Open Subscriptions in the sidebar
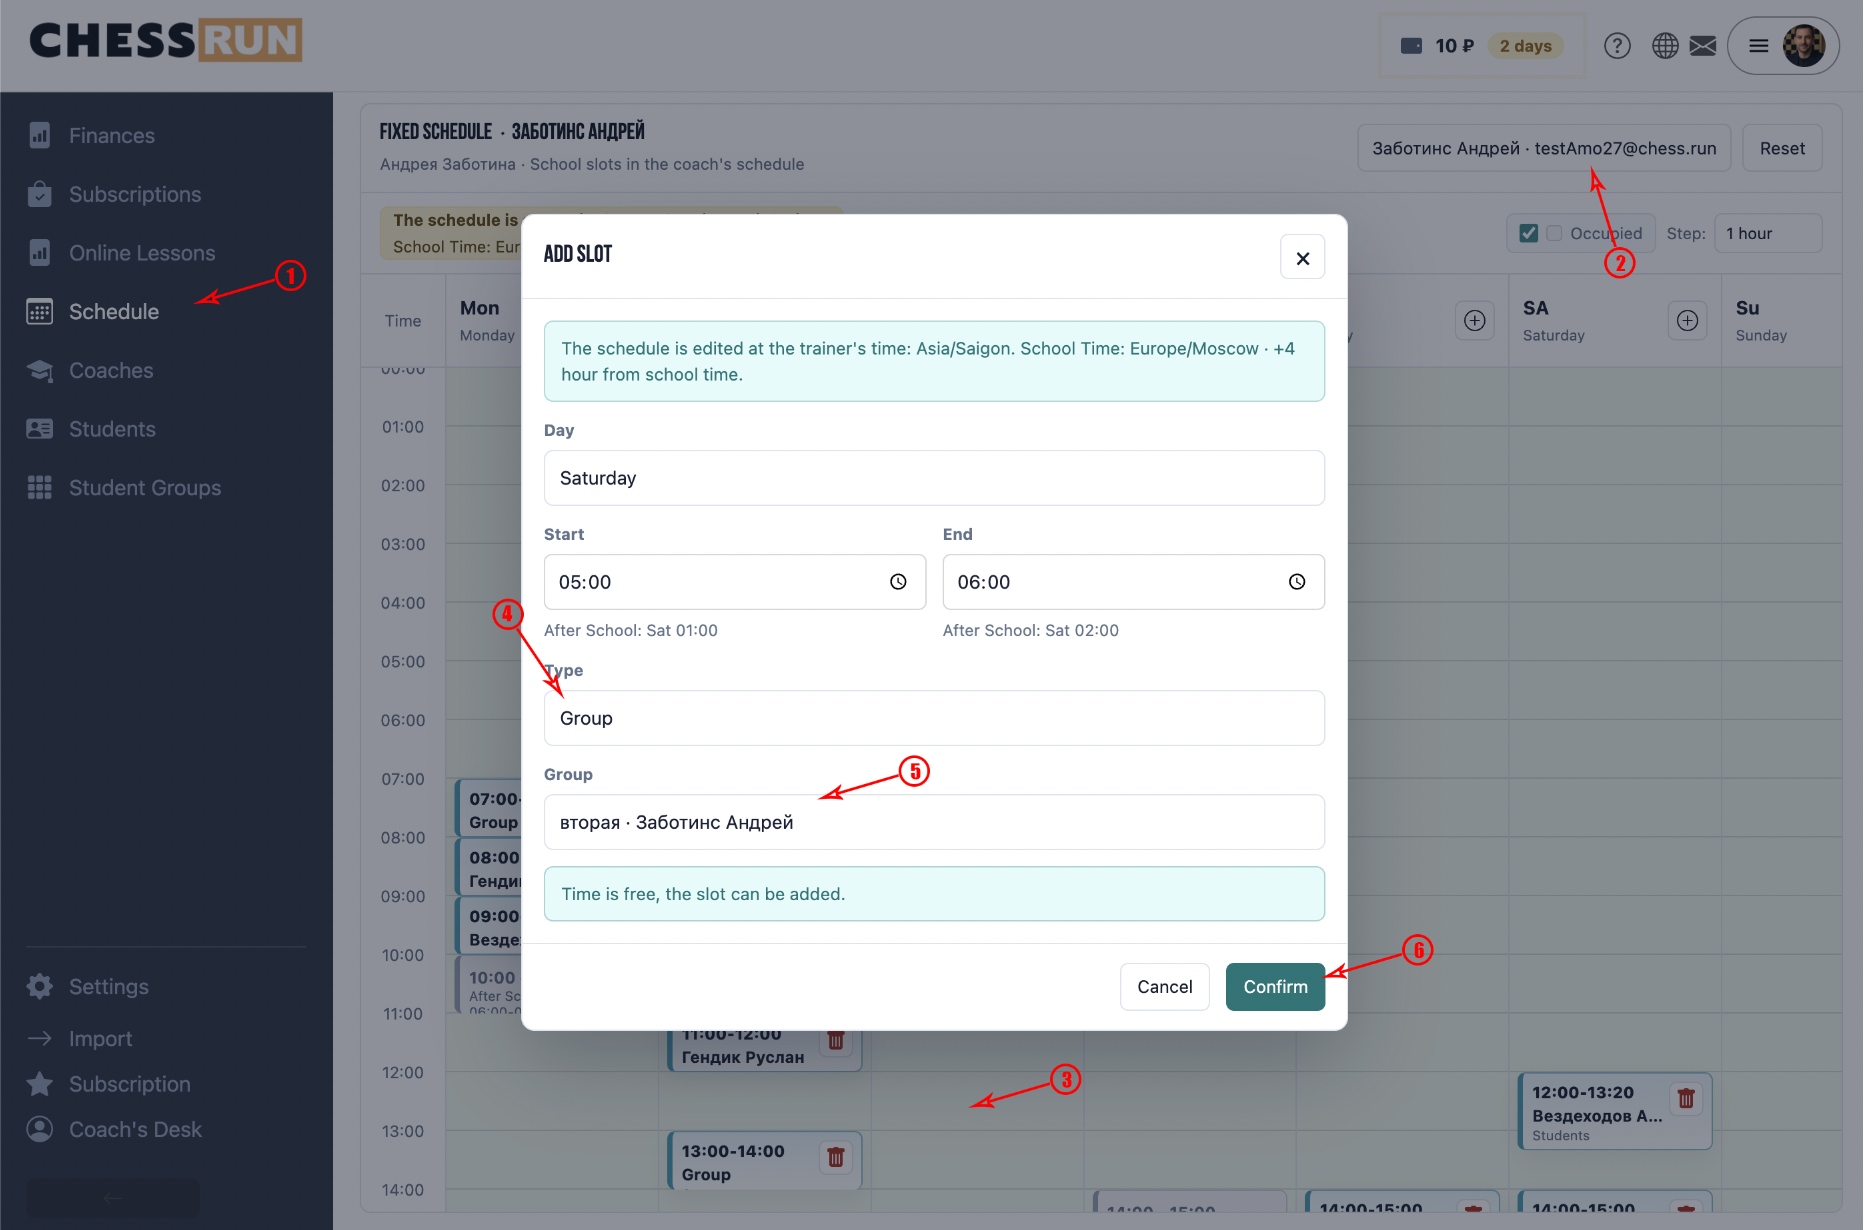 tap(134, 194)
